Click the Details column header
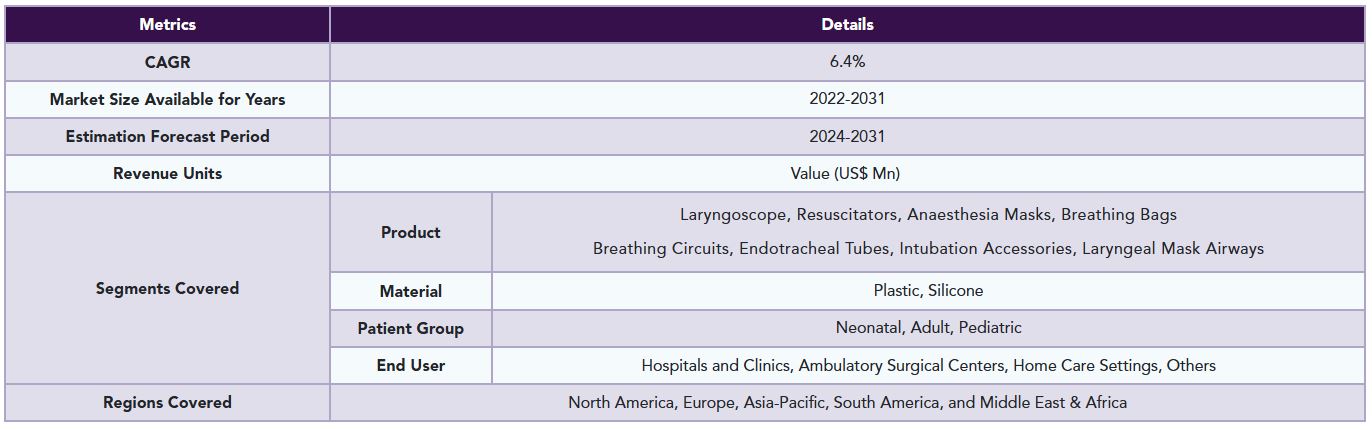Viewport: 1372px width, 430px height. click(847, 24)
